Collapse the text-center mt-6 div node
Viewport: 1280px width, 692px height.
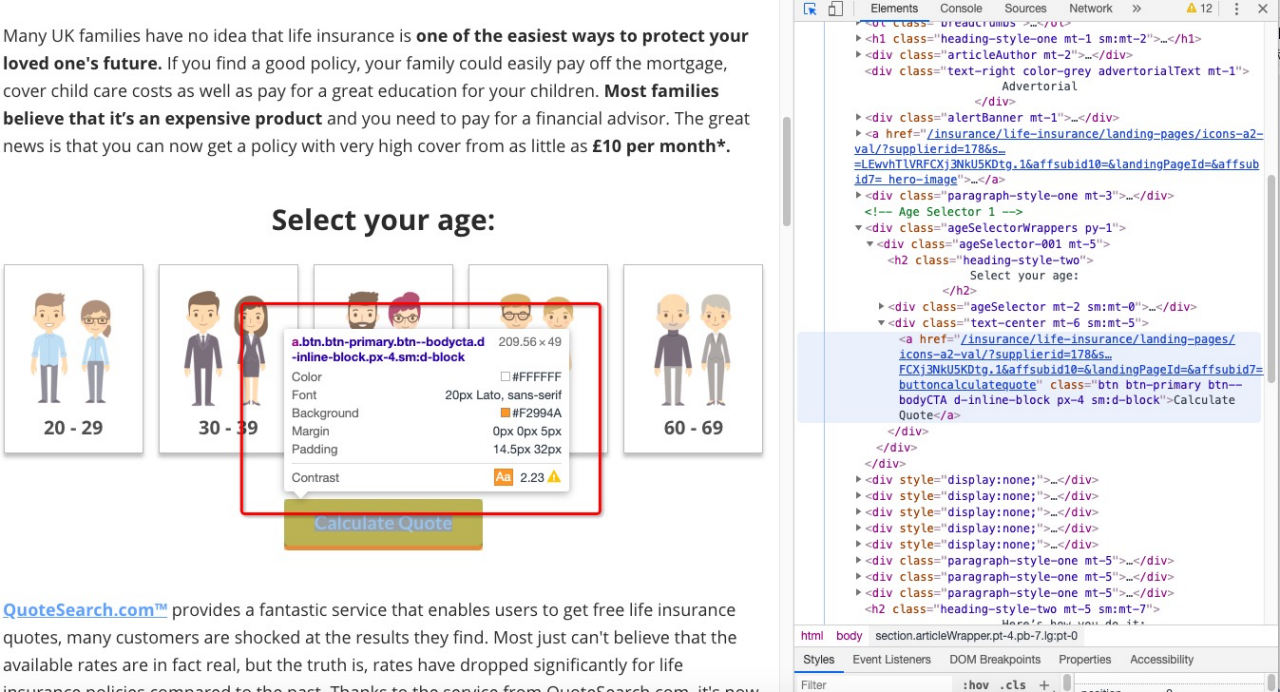(882, 323)
